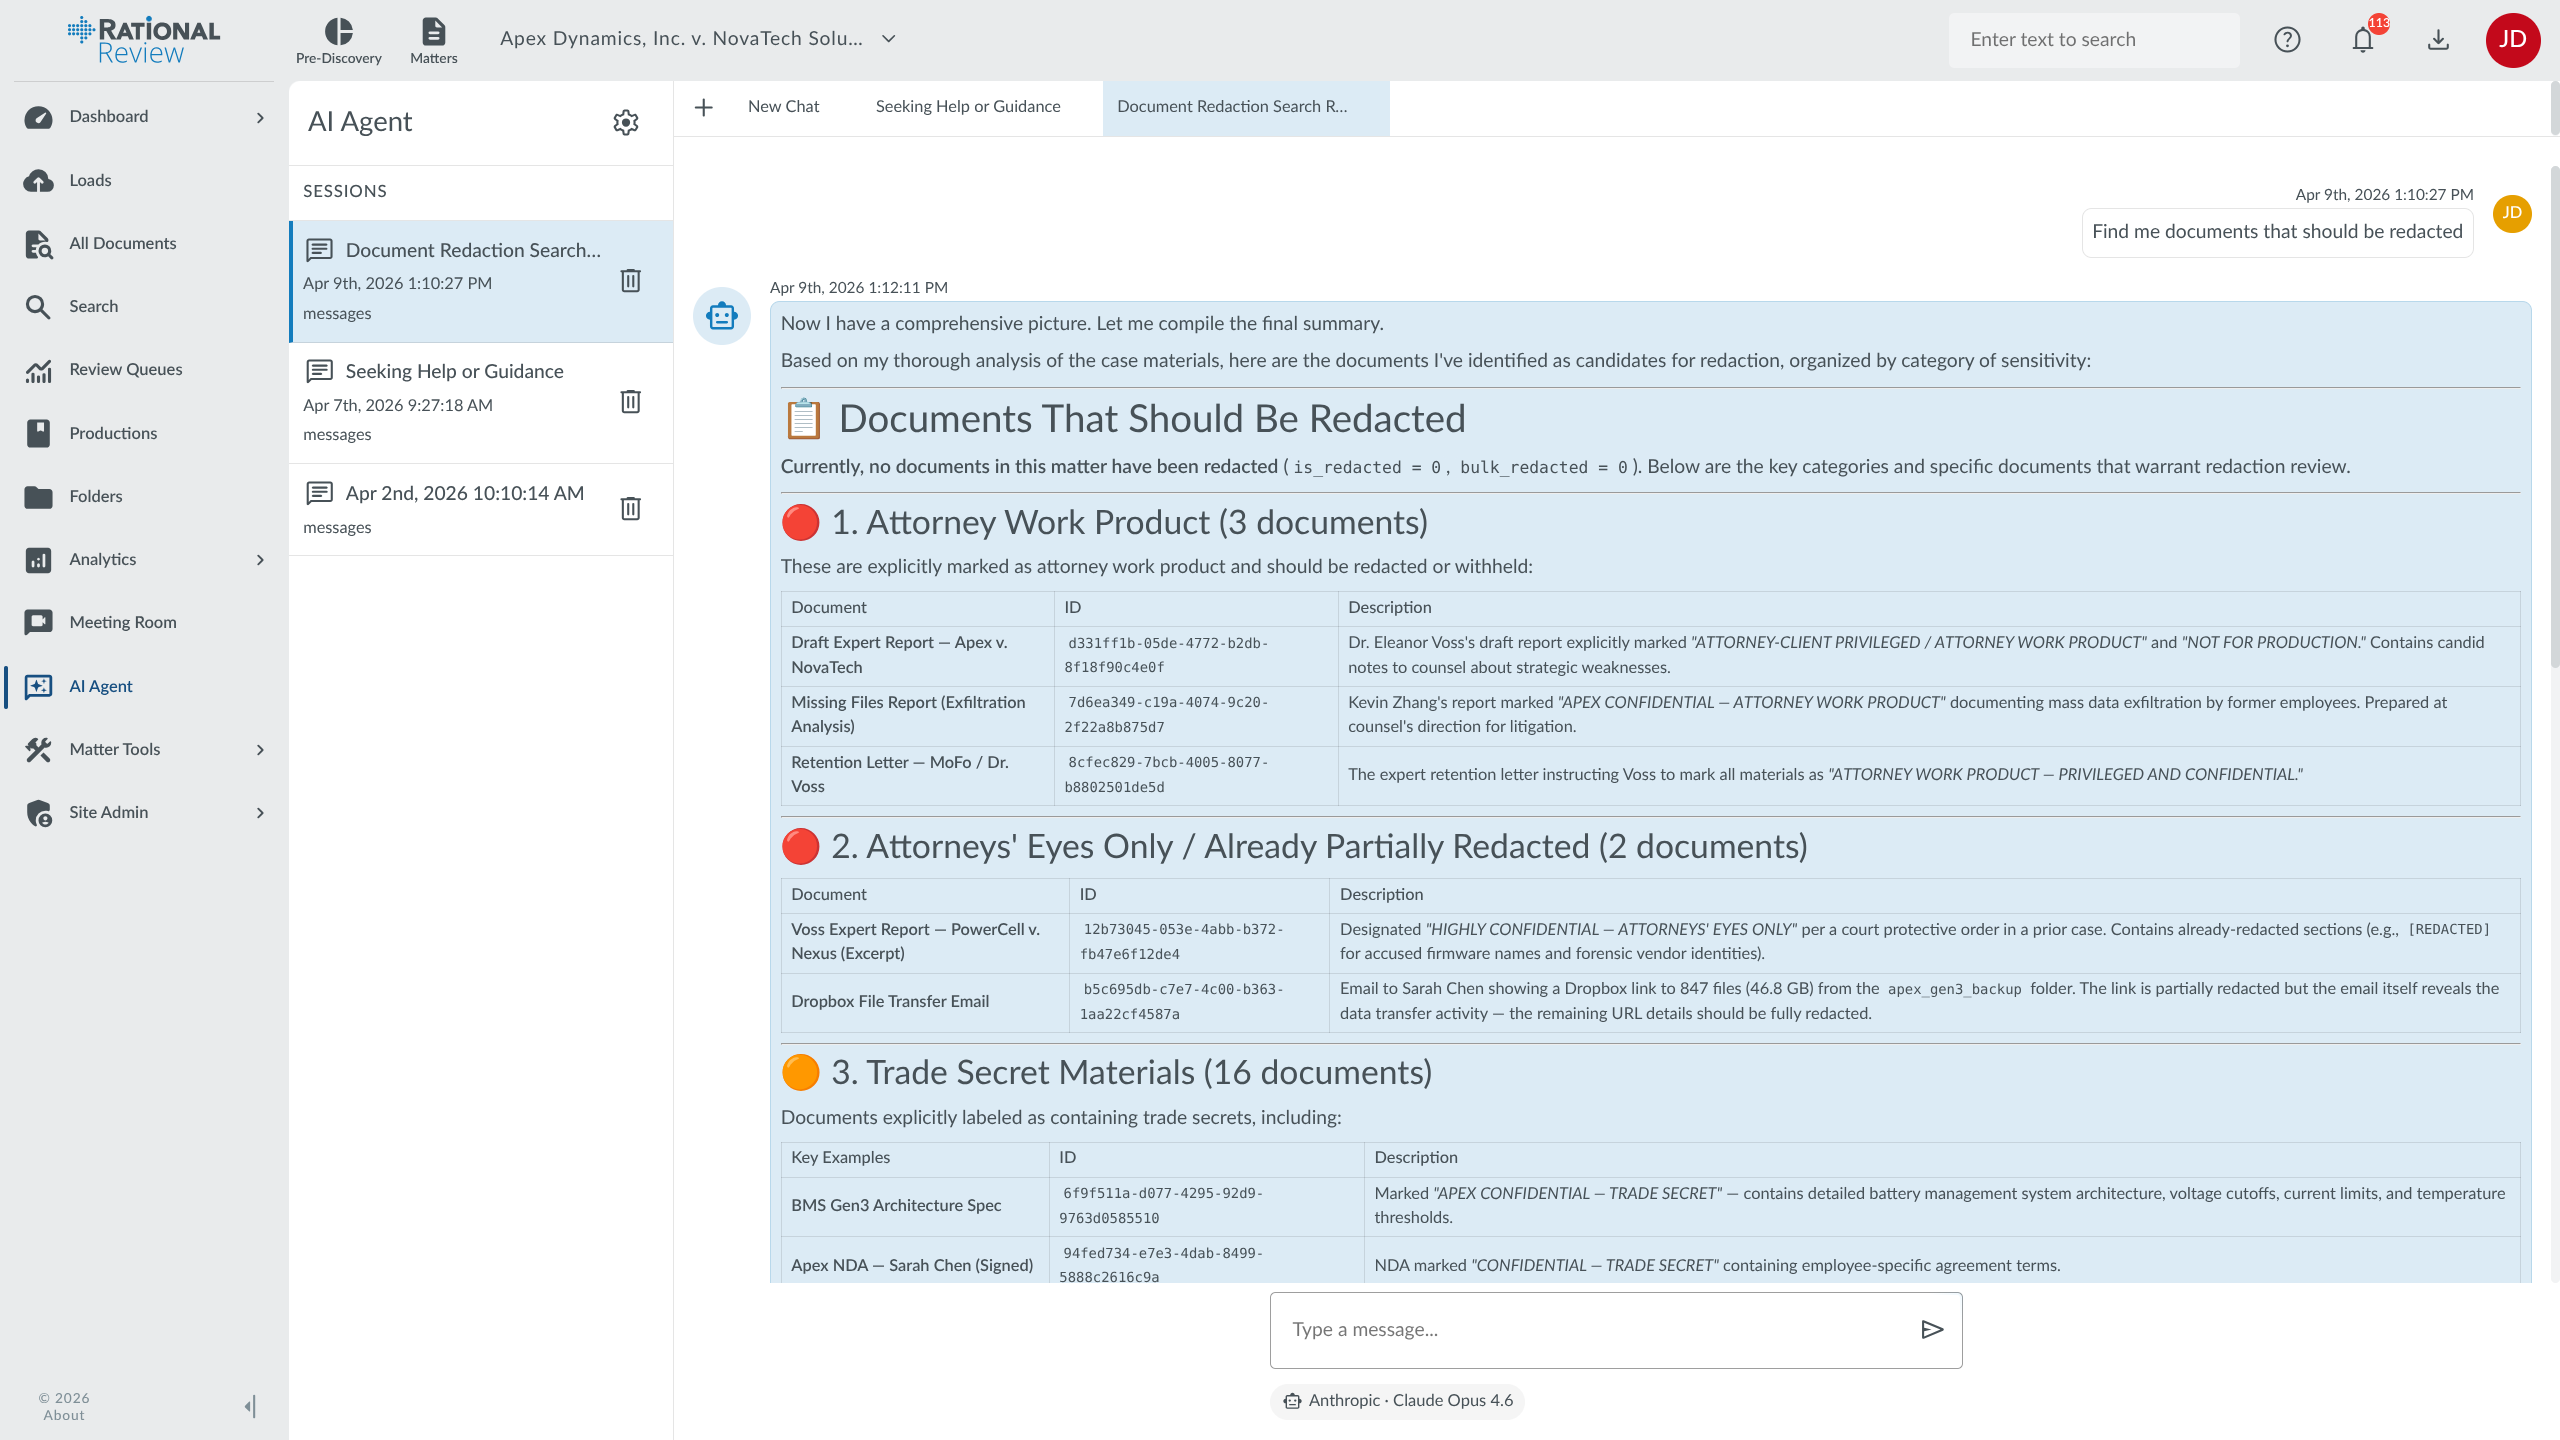
Task: Add a new chat with plus icon
Action: point(704,107)
